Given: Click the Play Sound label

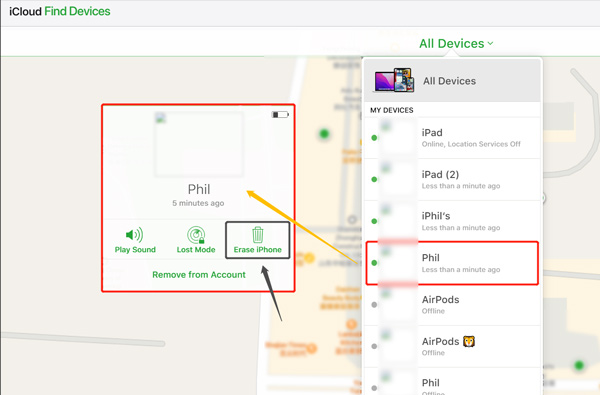Looking at the screenshot, I should click(135, 250).
